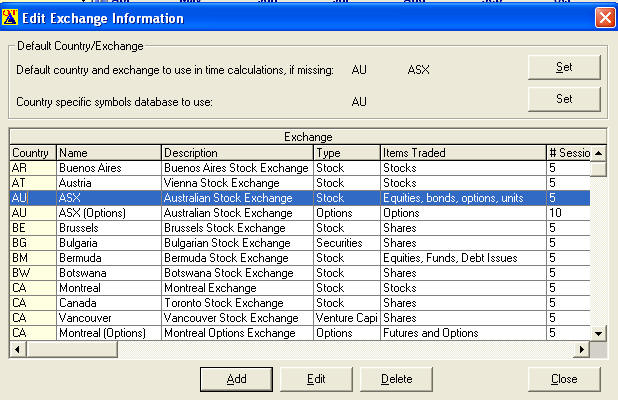Click the Items Traded column header
The height and width of the screenshot is (400, 618).
[463, 153]
